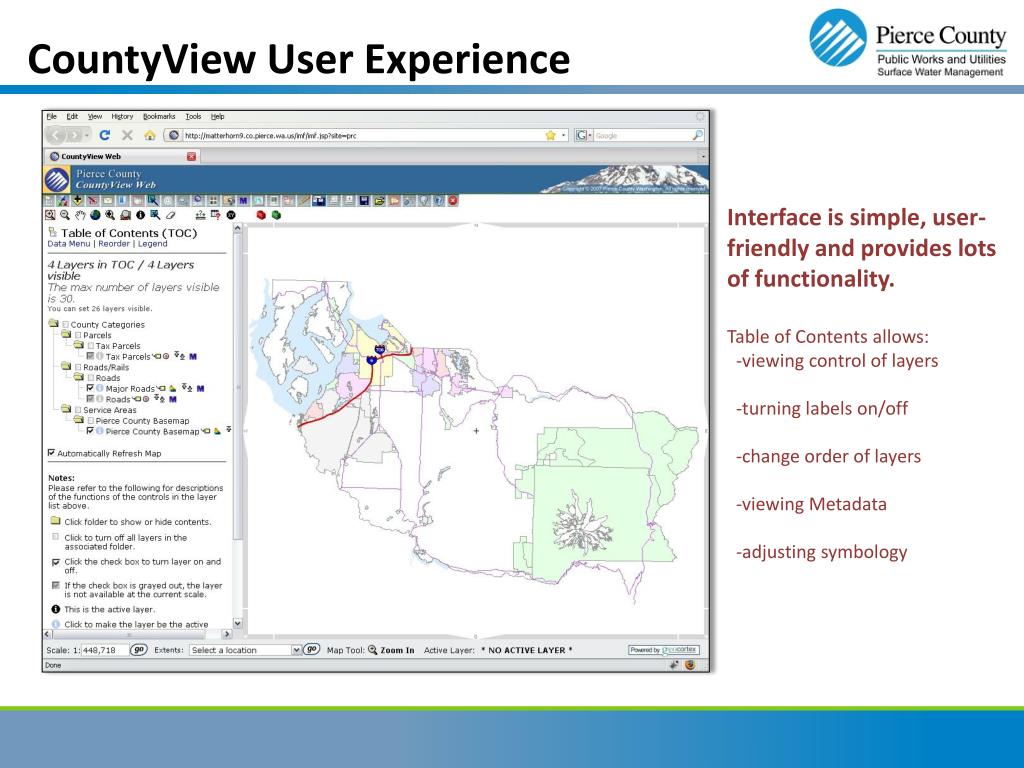
Task: Click the blue question mark Help icon
Action: (439, 200)
